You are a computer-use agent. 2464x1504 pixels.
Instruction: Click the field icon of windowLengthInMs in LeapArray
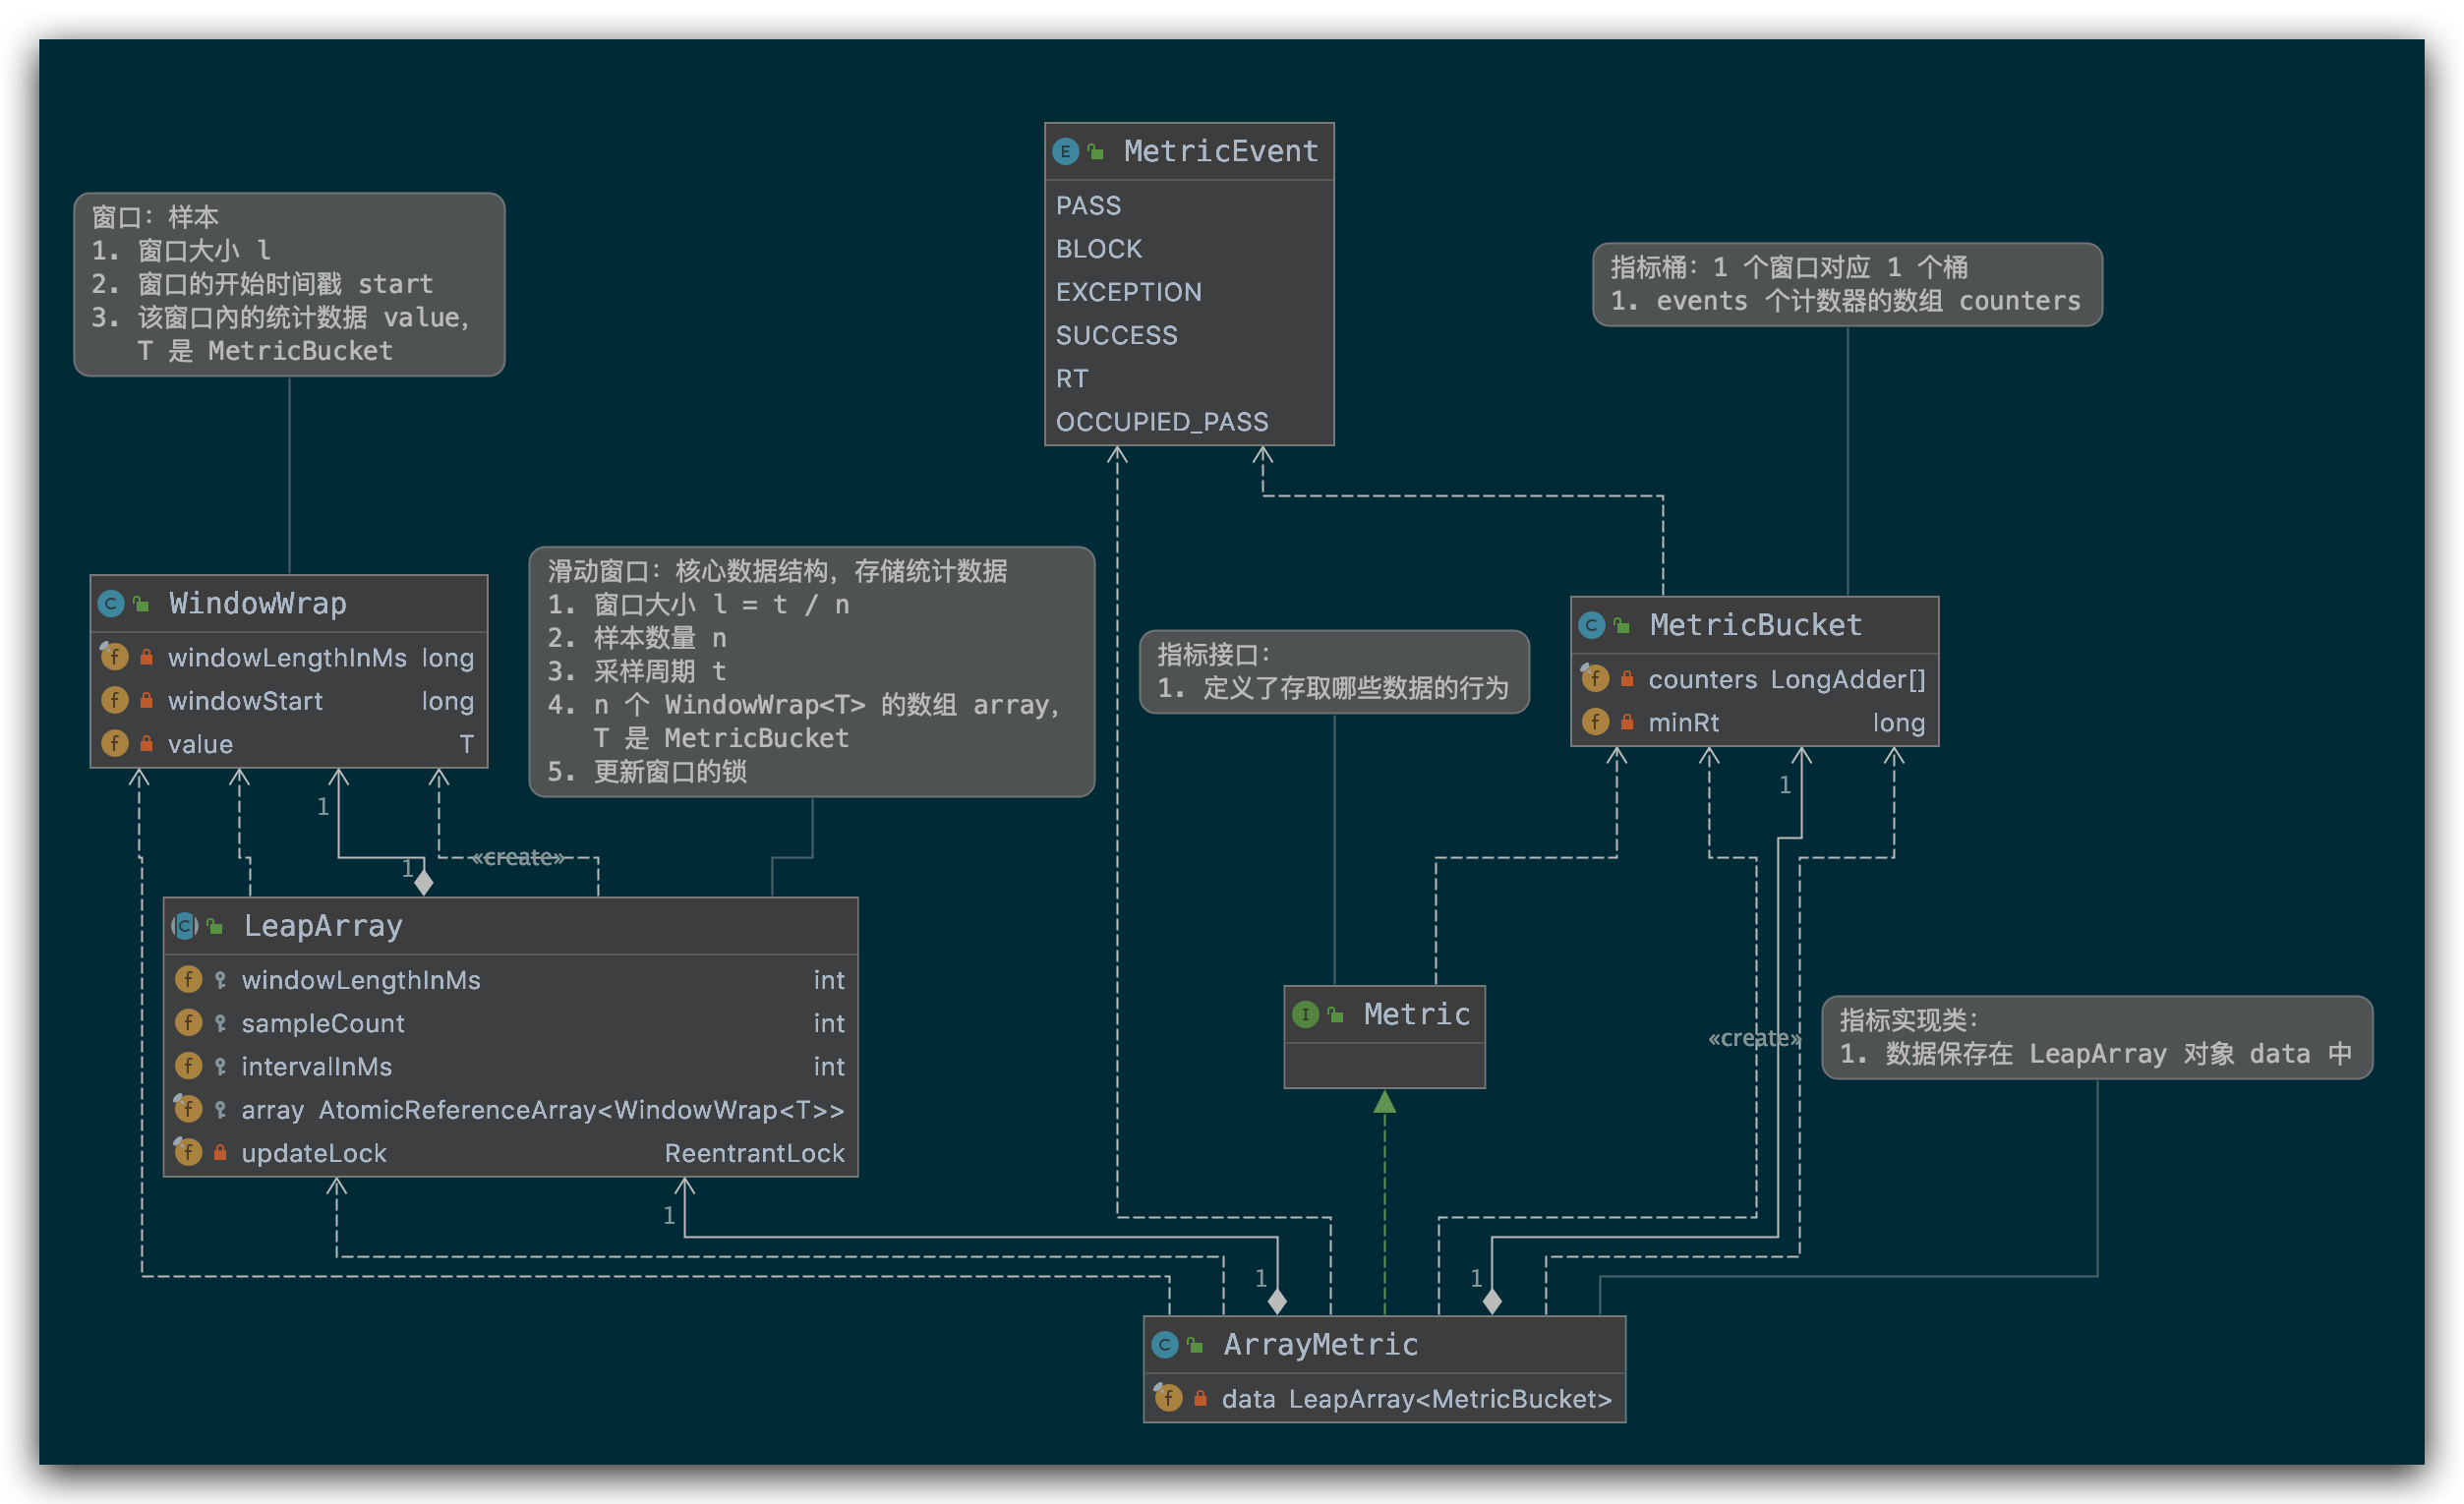188,979
